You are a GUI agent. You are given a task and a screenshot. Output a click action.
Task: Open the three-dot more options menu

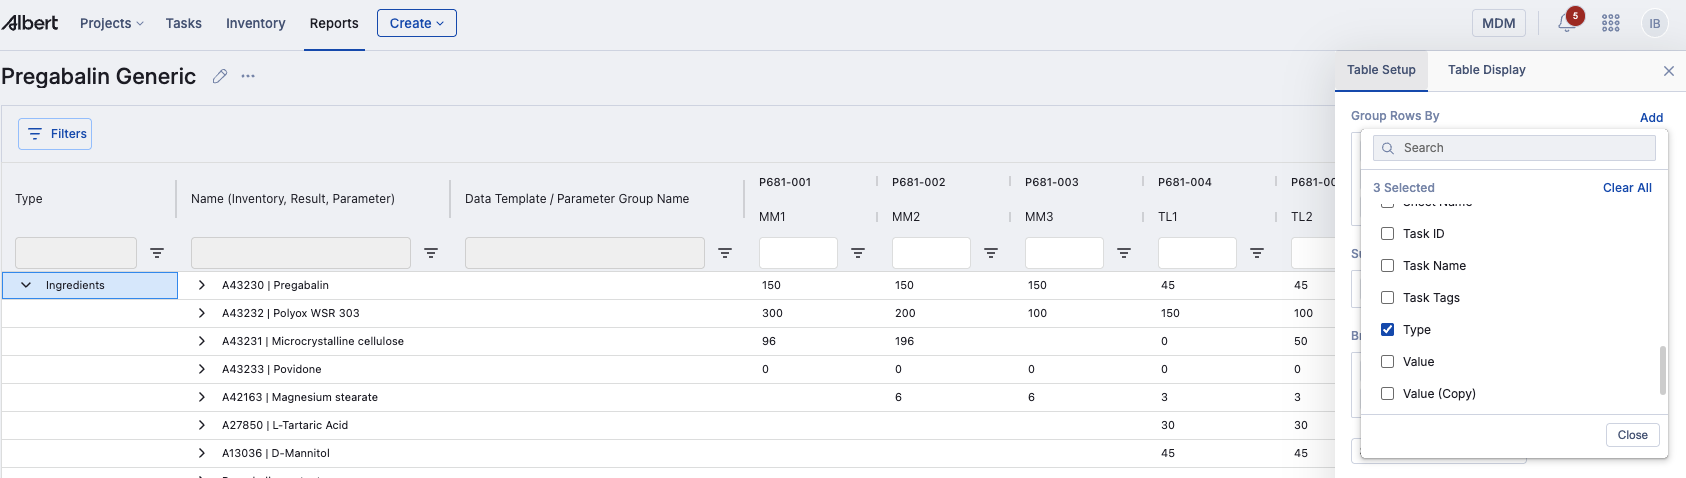click(248, 76)
